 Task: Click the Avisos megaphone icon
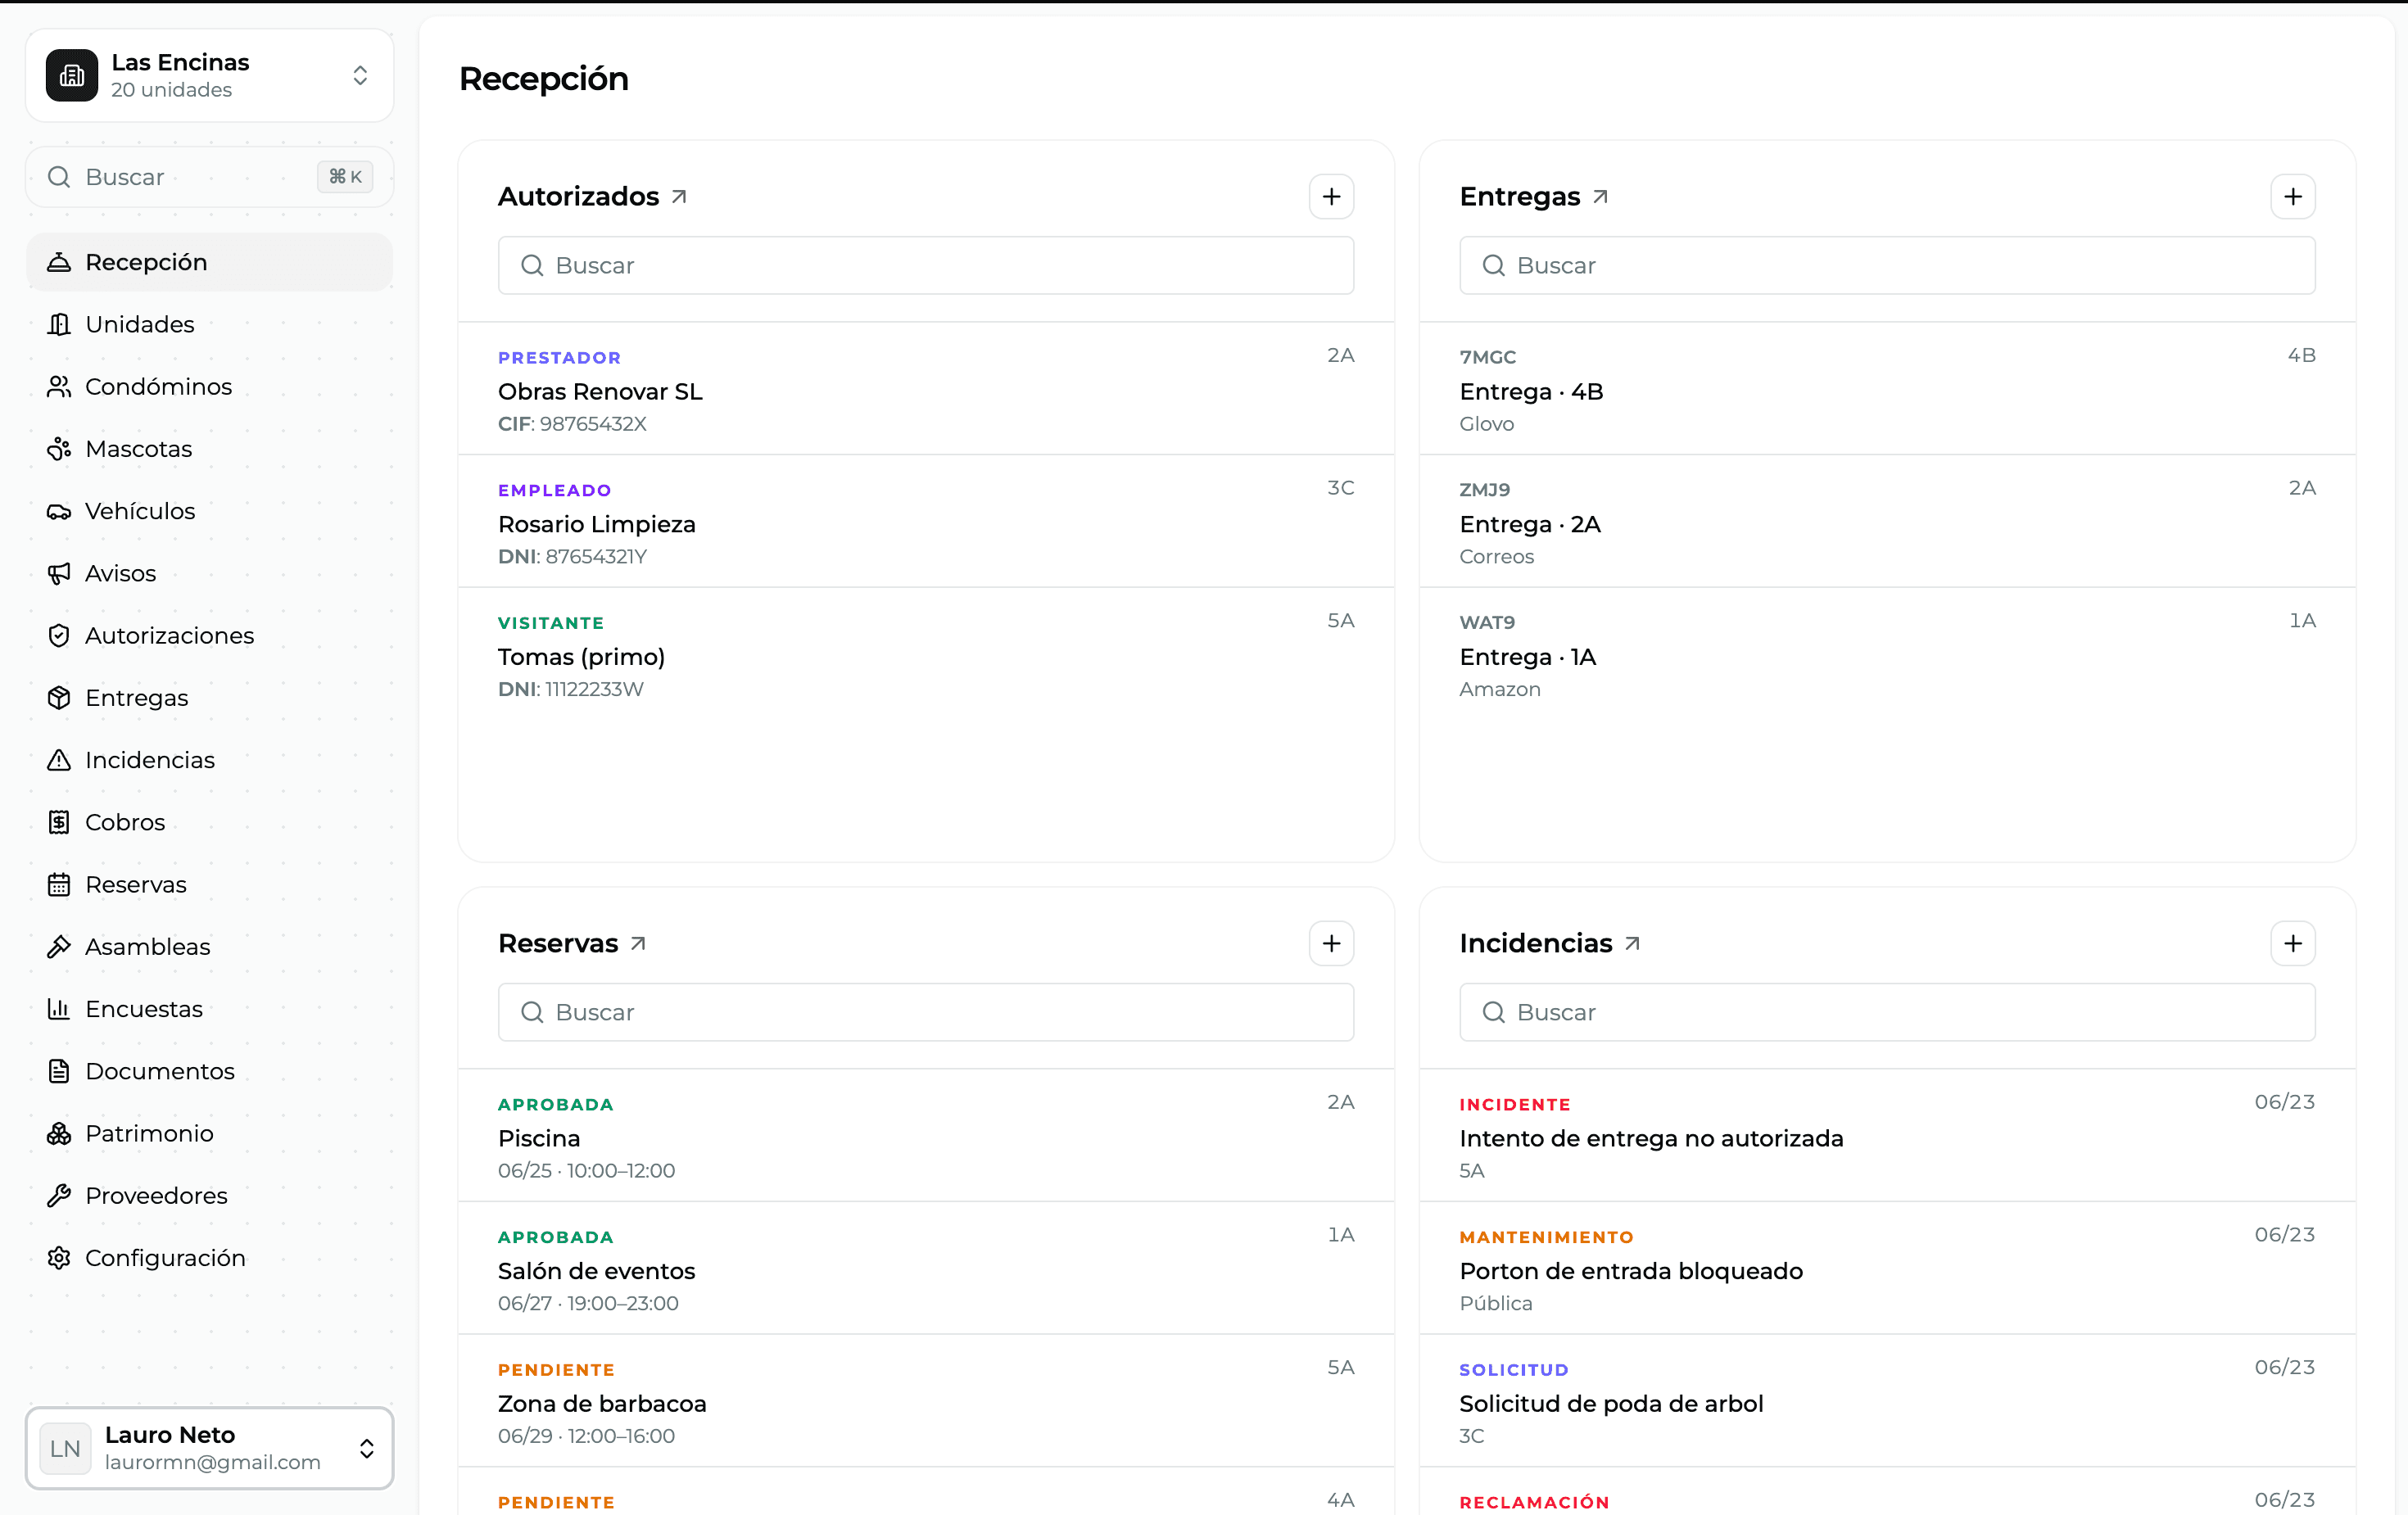[x=59, y=573]
